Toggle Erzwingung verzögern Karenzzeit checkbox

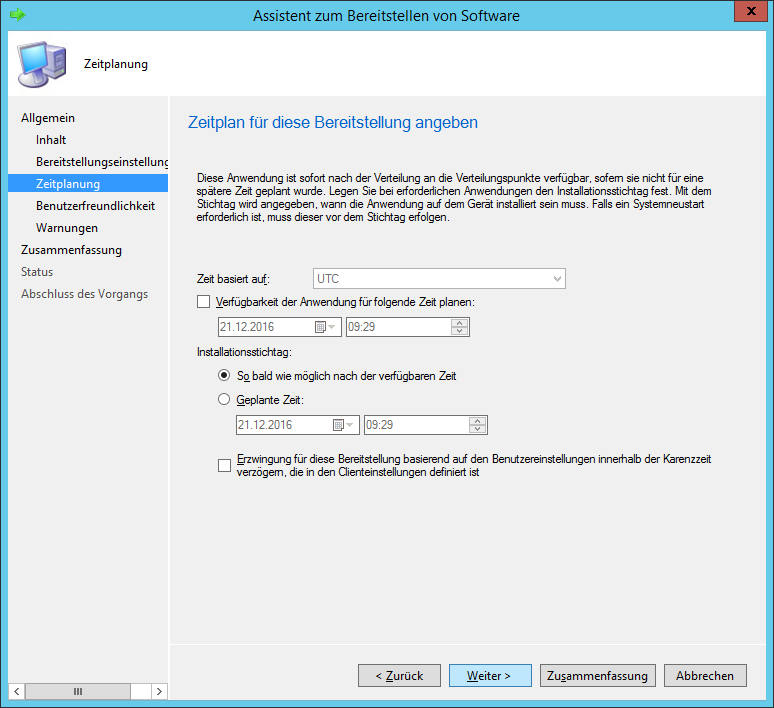[224, 465]
